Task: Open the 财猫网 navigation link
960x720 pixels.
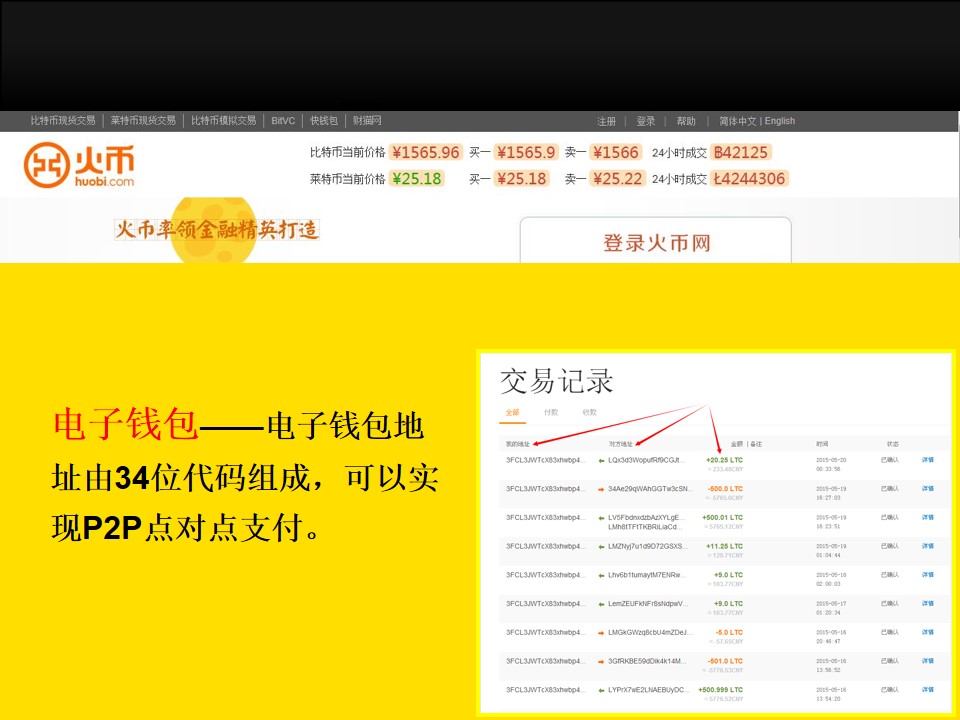Action: click(x=367, y=121)
